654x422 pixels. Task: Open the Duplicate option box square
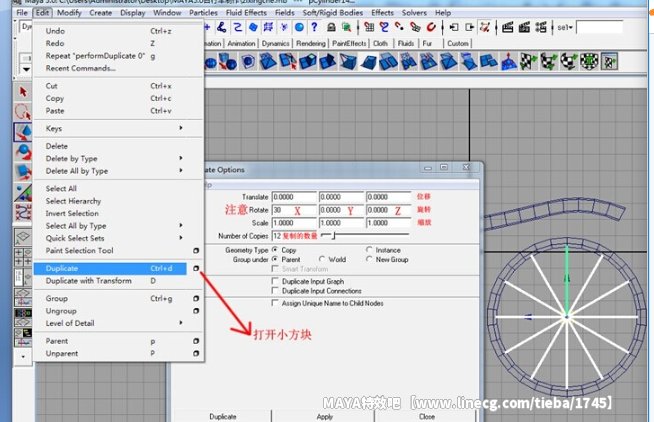196,268
